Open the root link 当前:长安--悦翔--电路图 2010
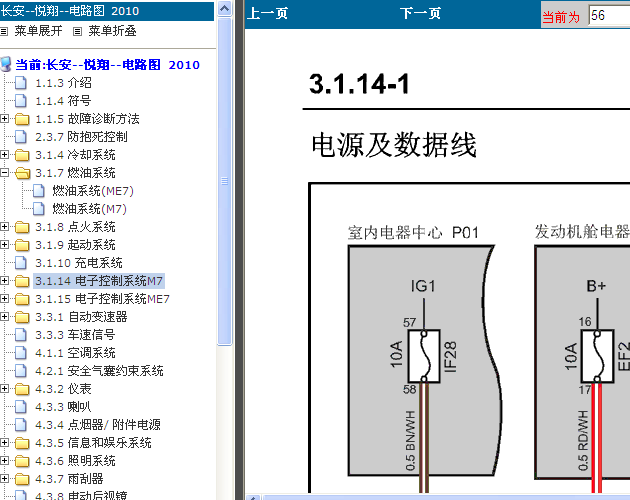630x500 pixels. [108, 65]
